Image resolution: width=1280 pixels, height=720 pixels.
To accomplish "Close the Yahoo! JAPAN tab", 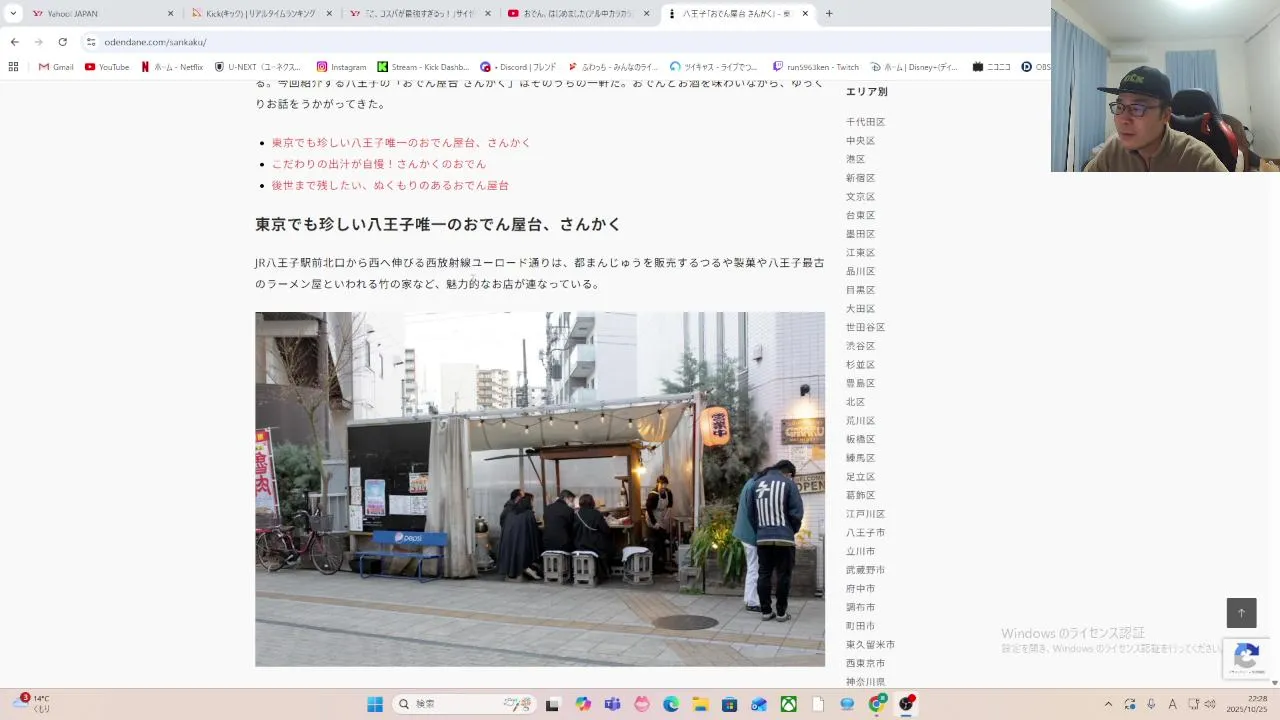I will [x=170, y=14].
